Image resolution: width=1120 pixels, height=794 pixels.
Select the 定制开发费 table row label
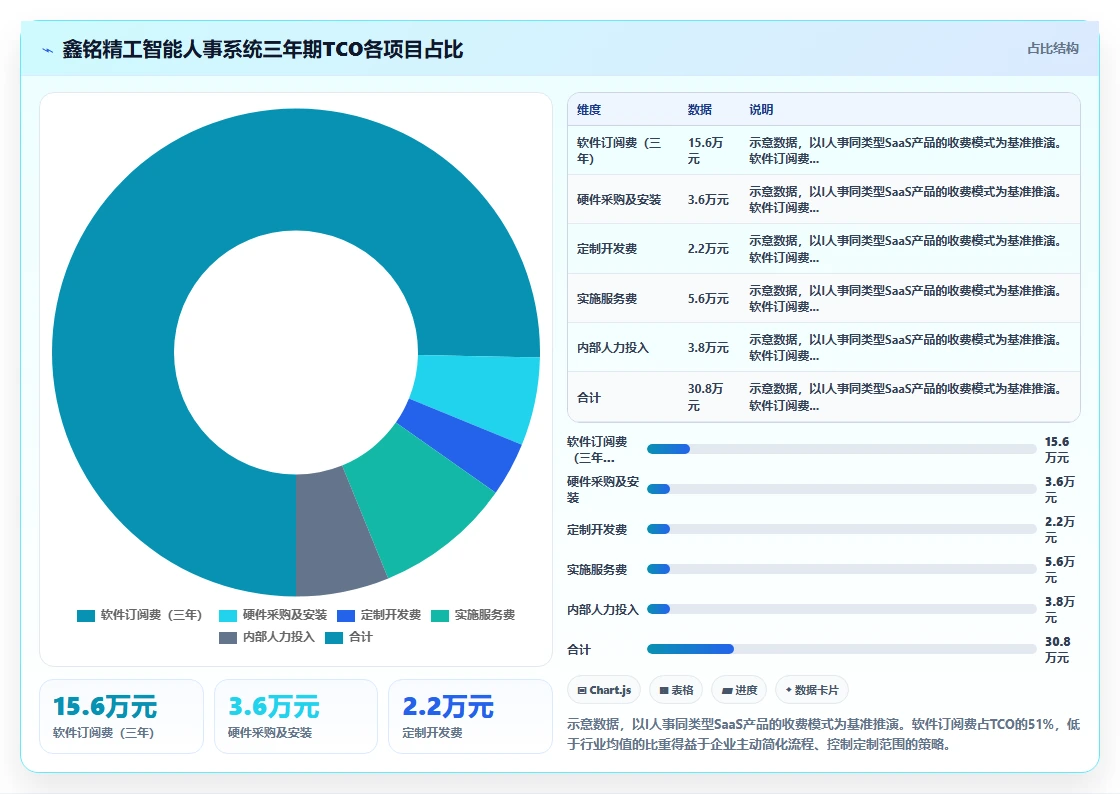(607, 249)
